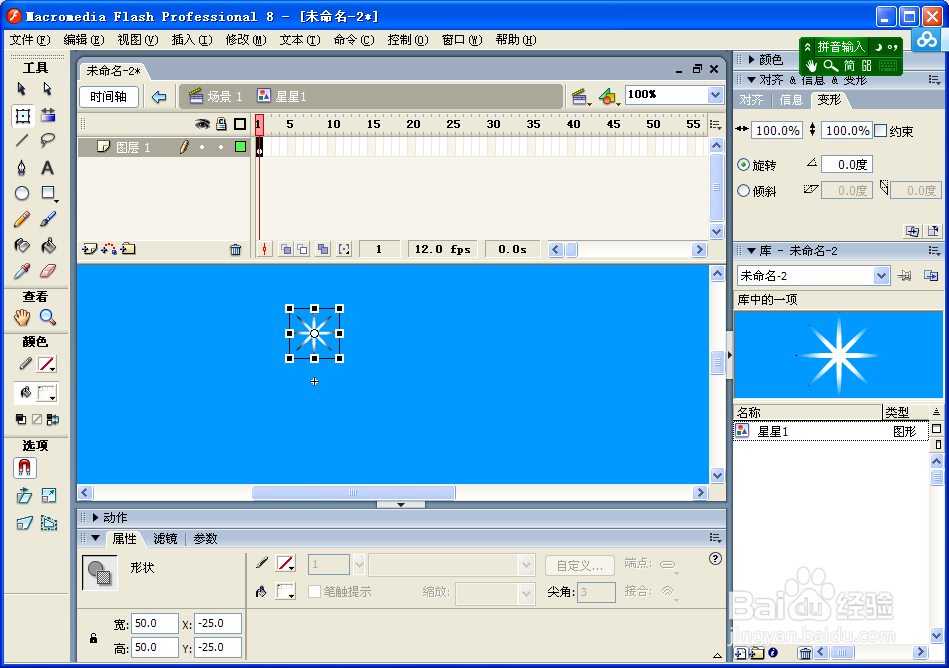
Task: Click the 宽 width input field
Action: coord(155,623)
